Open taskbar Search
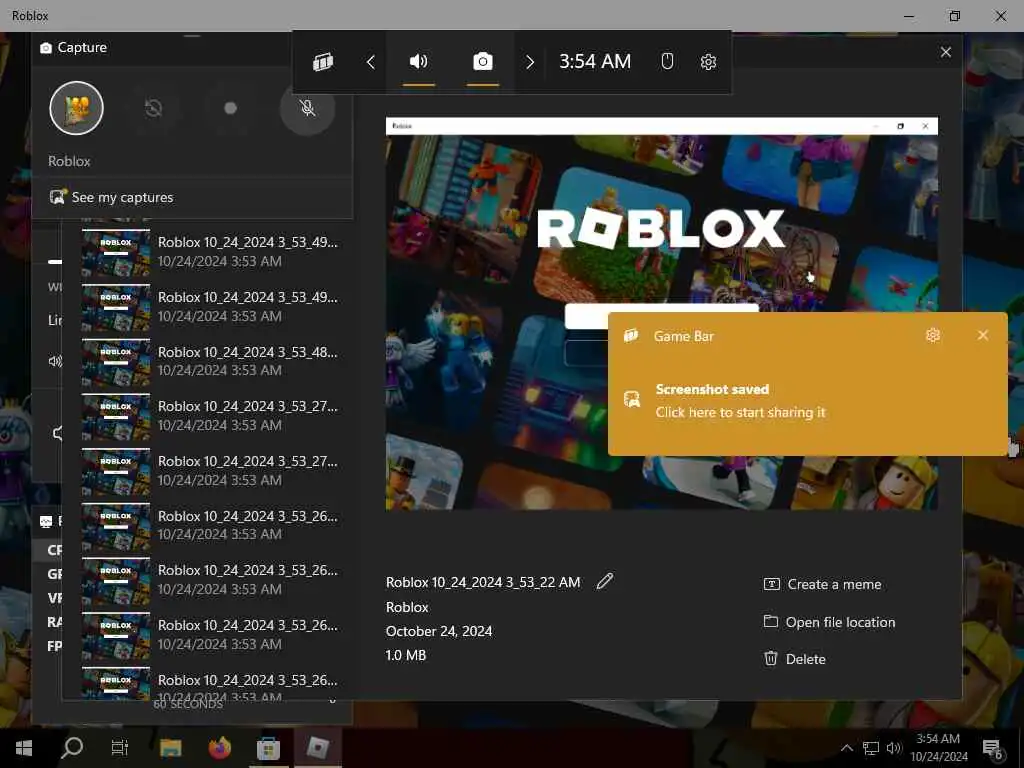 click(72, 748)
